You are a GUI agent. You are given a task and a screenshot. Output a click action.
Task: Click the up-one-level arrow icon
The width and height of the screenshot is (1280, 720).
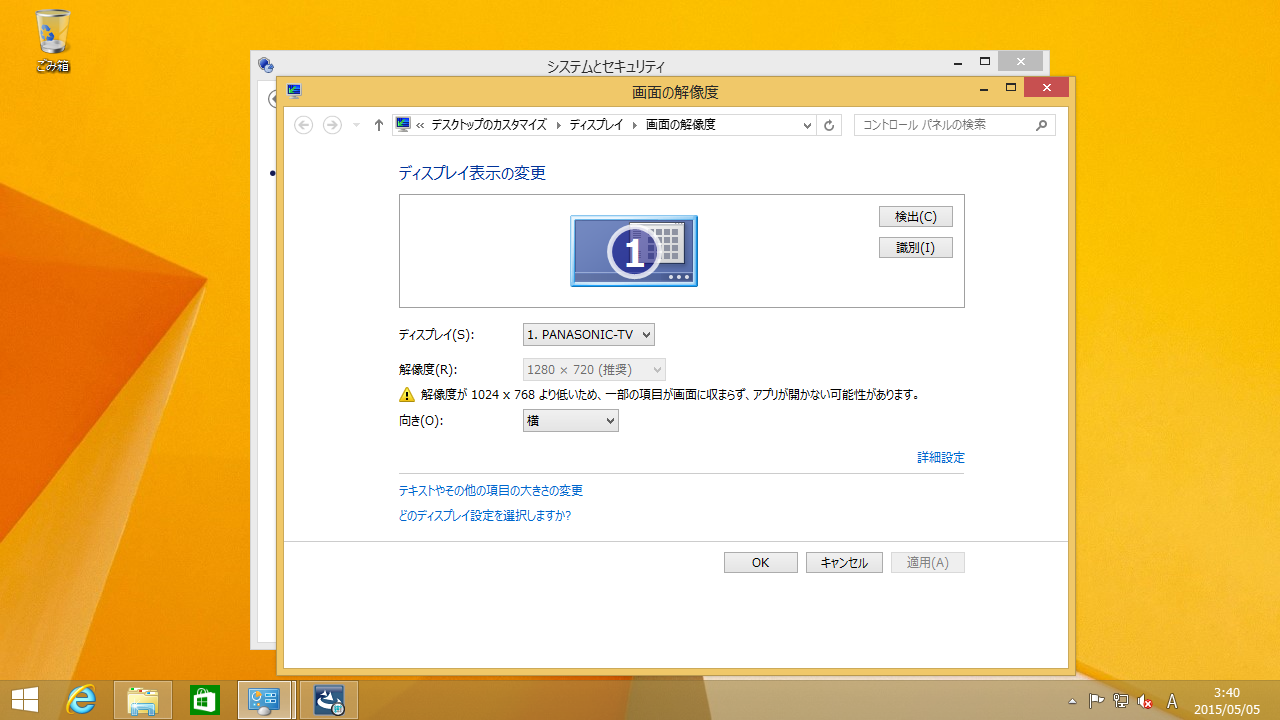[x=378, y=124]
